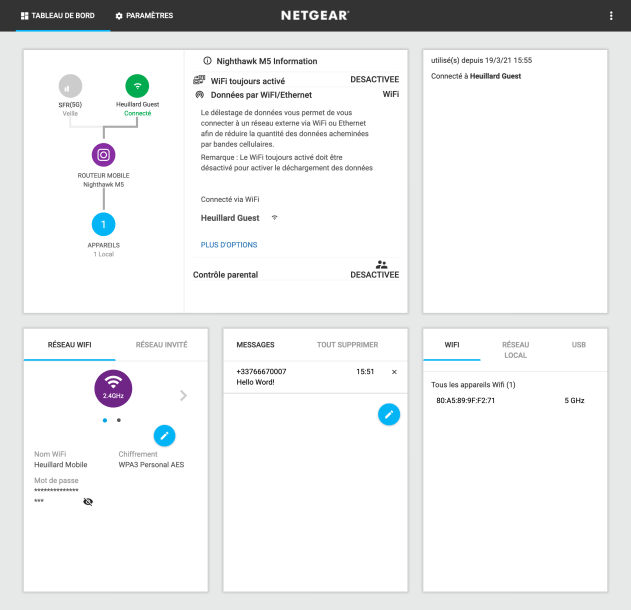Image resolution: width=631 pixels, height=610 pixels.
Task: Open the message from +33766670007
Action: [316, 377]
